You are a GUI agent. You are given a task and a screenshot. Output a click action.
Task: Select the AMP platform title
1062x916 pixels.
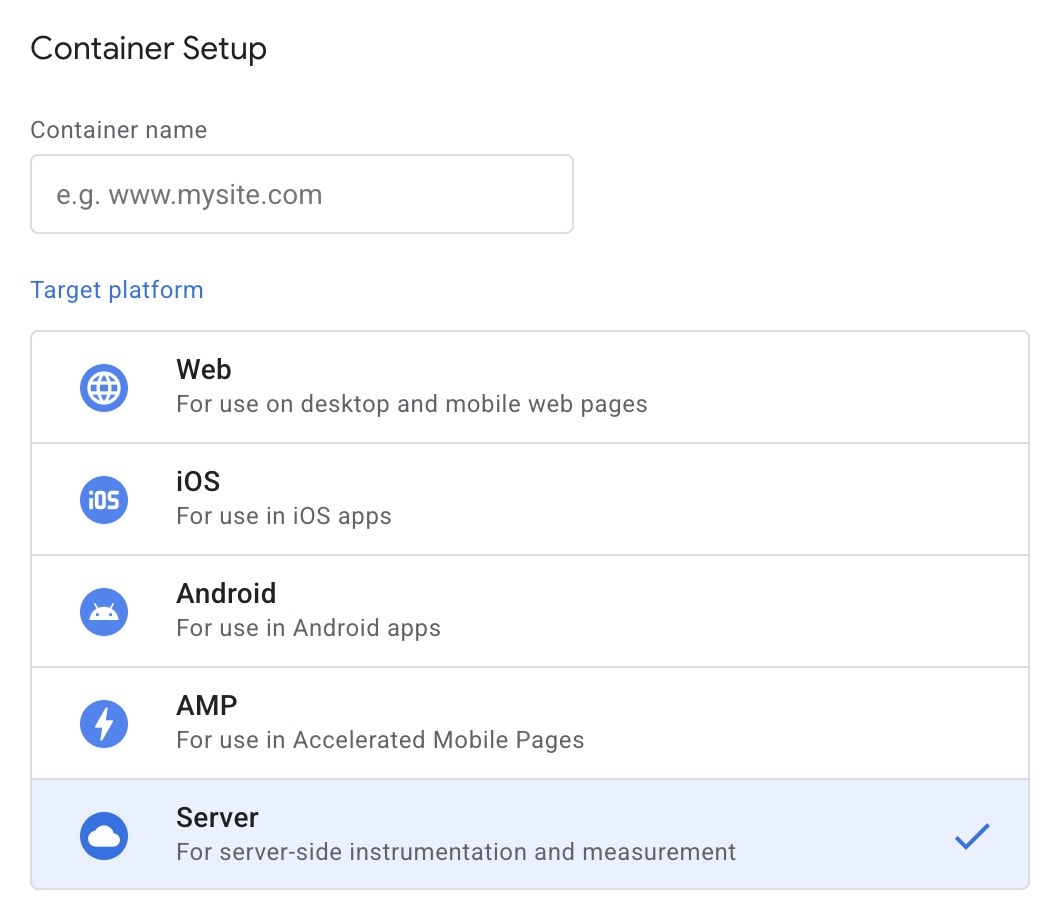207,705
